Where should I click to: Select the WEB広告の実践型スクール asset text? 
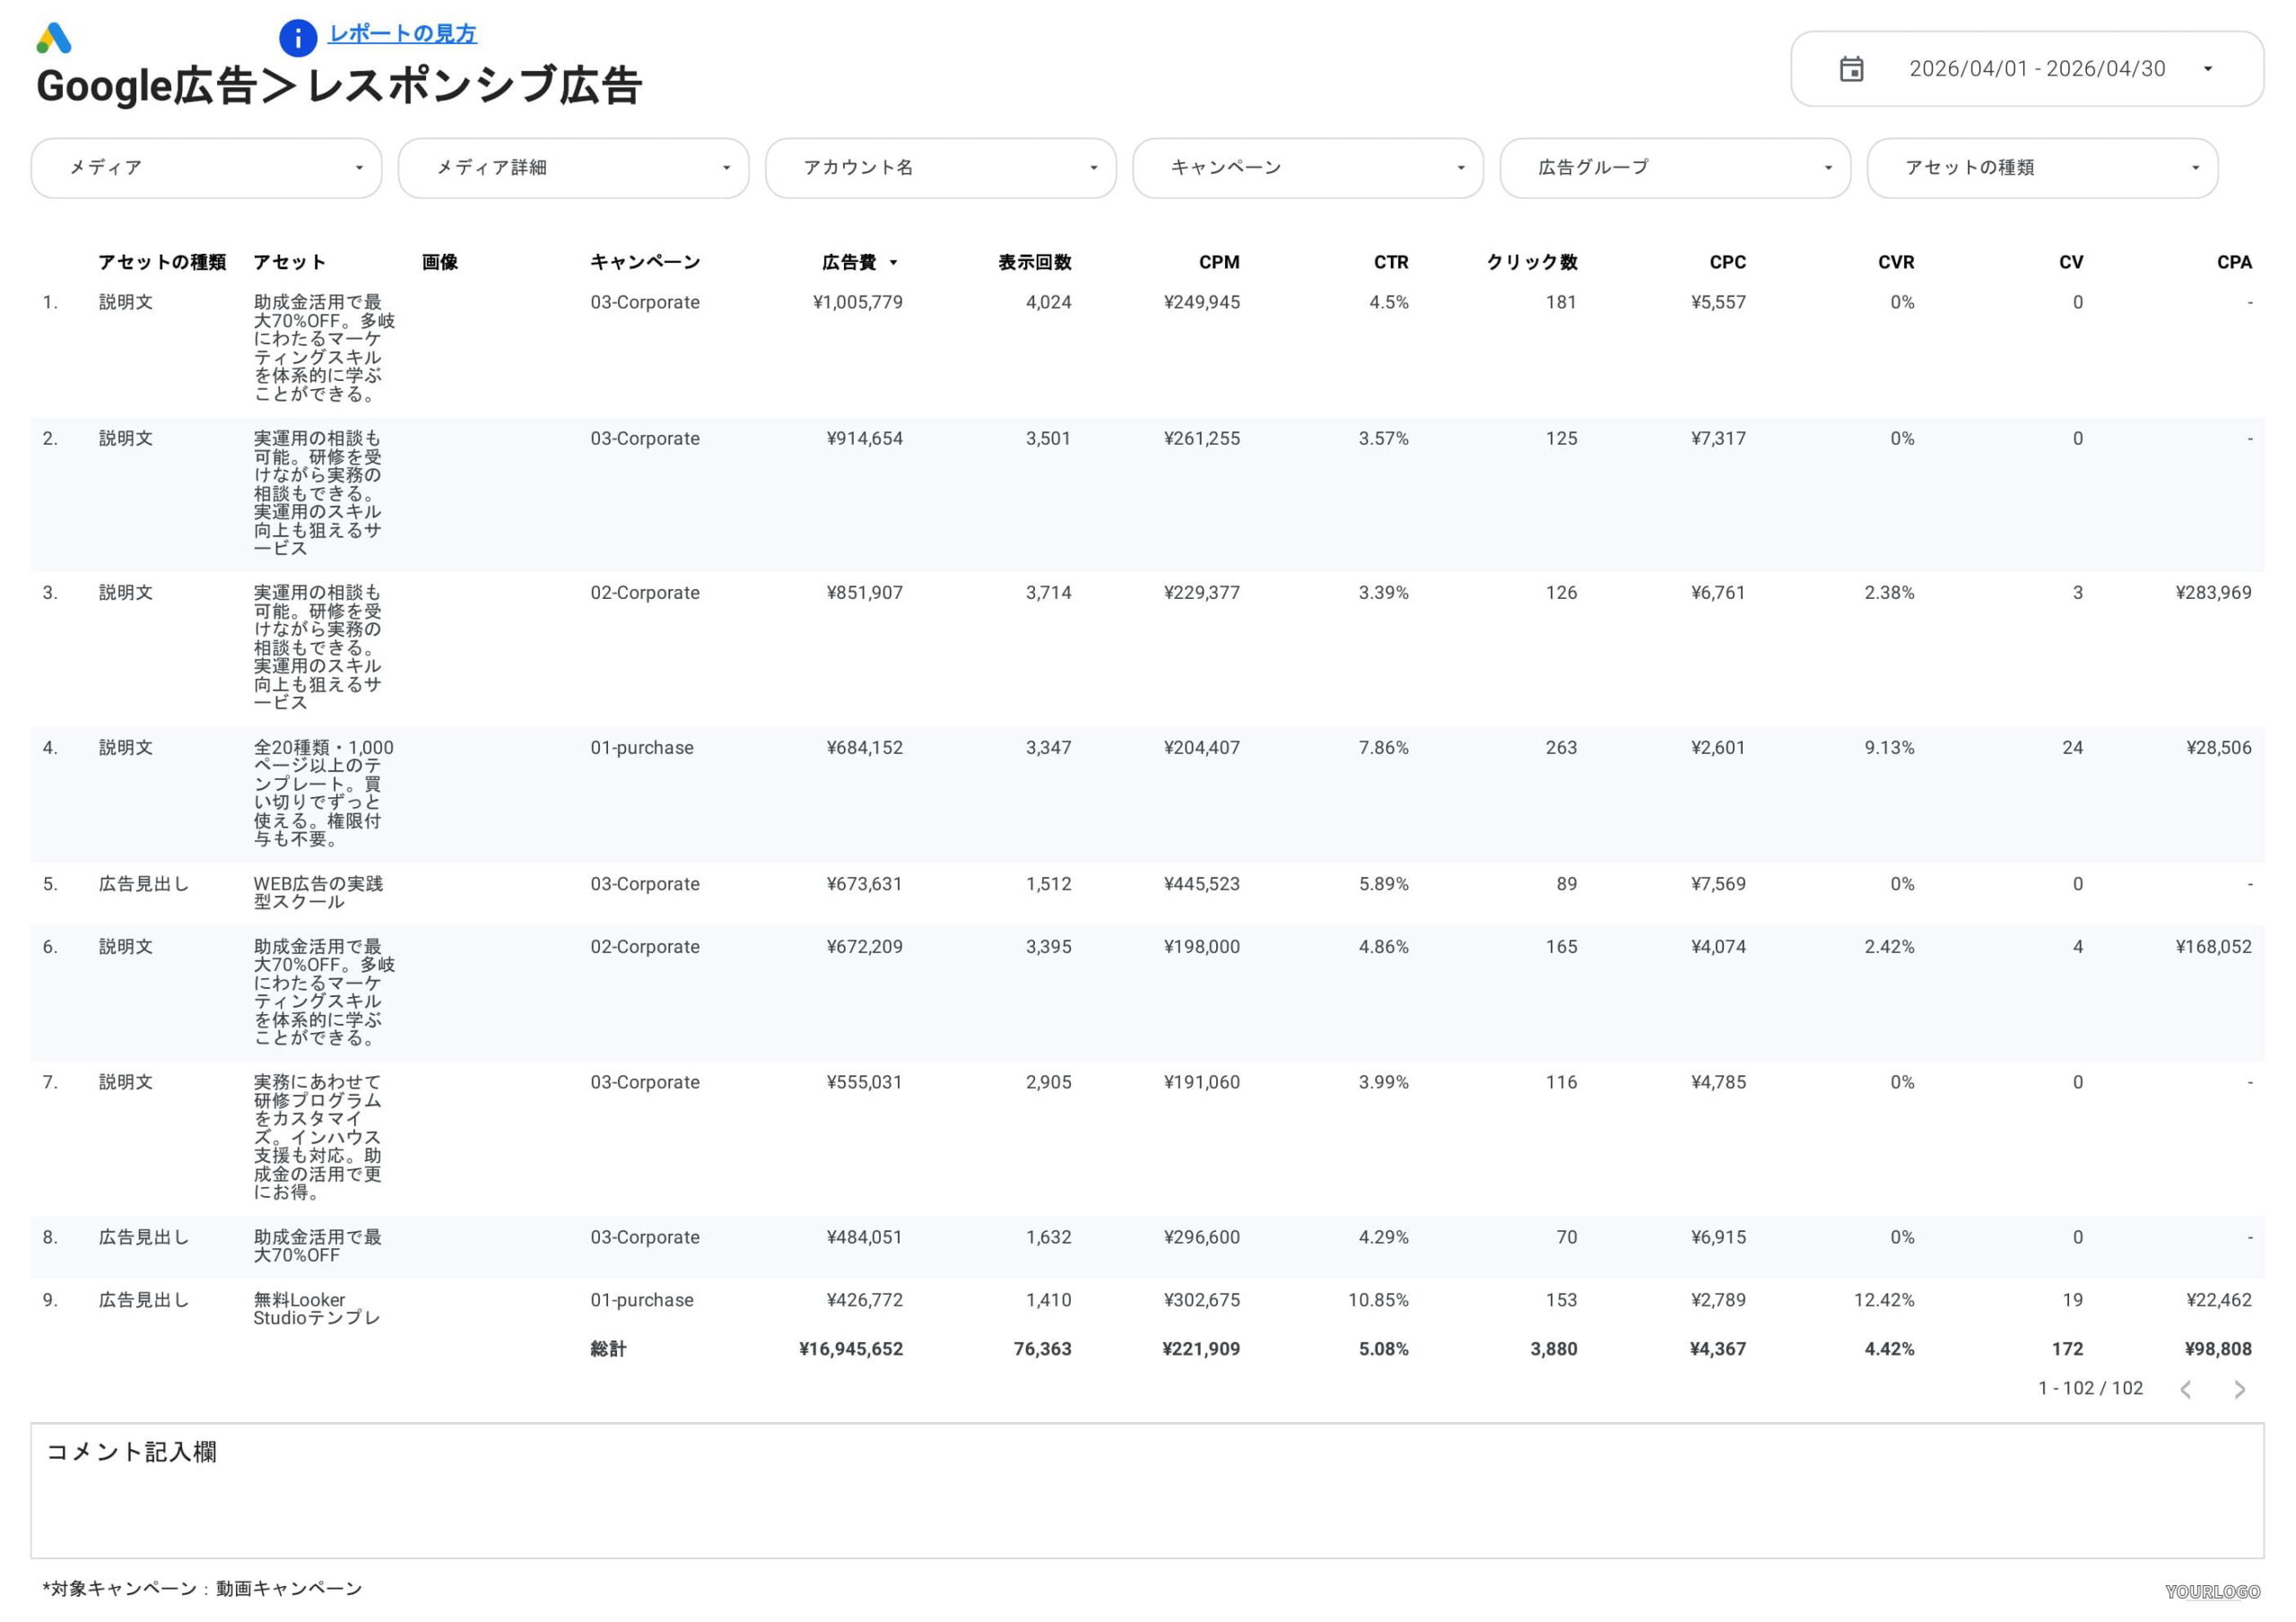click(x=318, y=892)
